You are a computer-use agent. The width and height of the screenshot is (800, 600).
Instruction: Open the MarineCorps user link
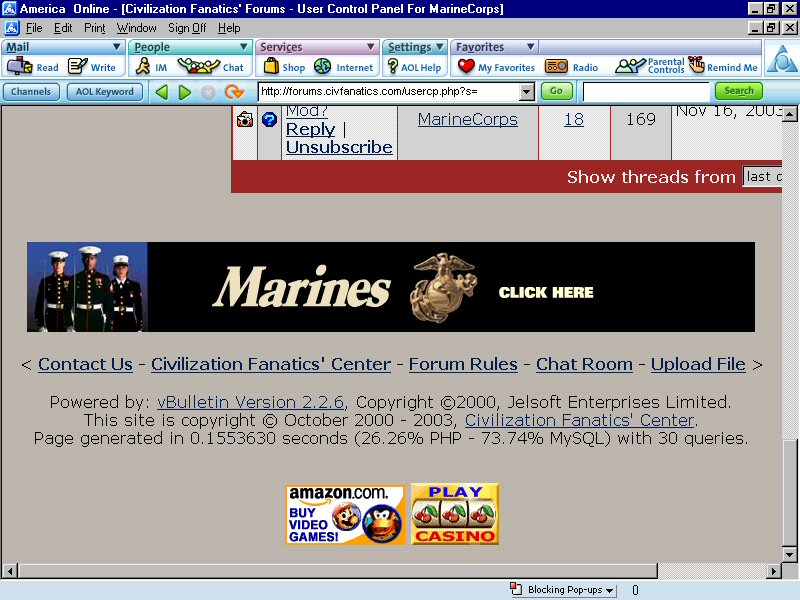pyautogui.click(x=467, y=119)
